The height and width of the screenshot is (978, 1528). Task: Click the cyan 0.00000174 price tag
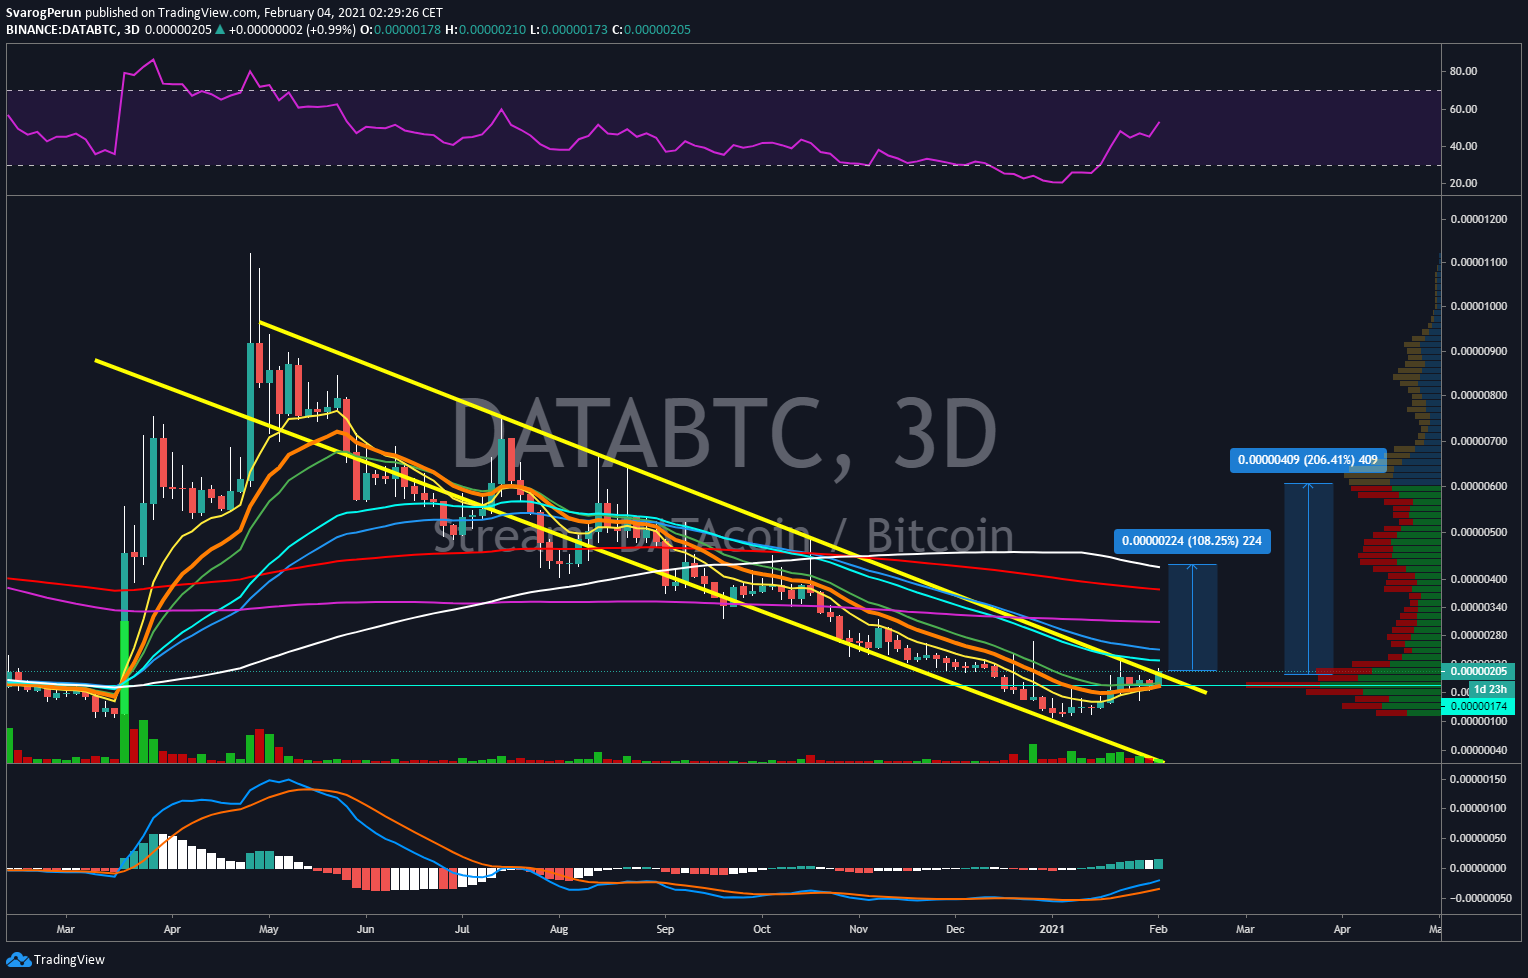point(1478,706)
